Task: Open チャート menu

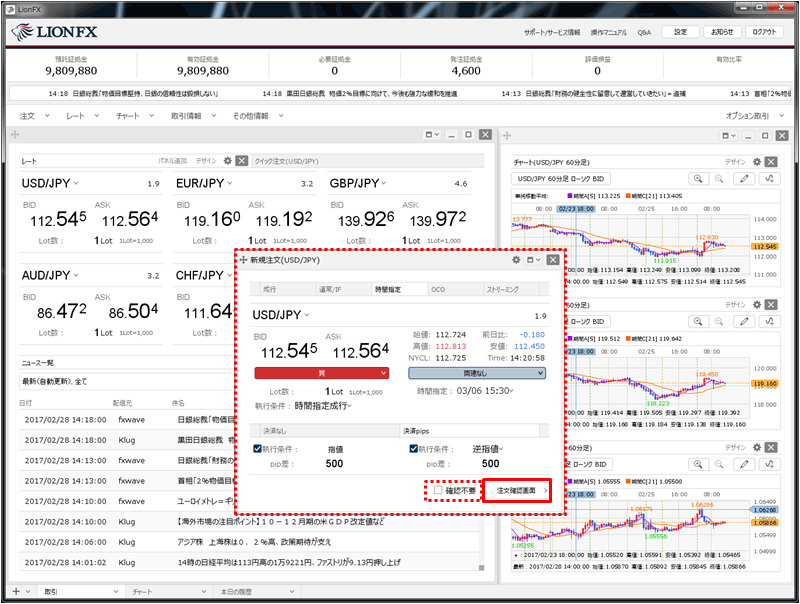Action: coord(135,116)
